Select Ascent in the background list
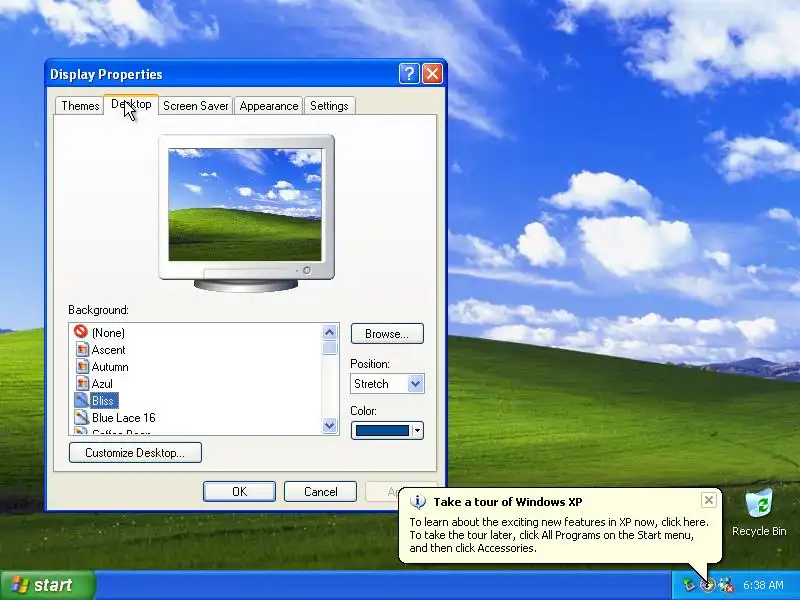The height and width of the screenshot is (600, 800). tap(108, 350)
